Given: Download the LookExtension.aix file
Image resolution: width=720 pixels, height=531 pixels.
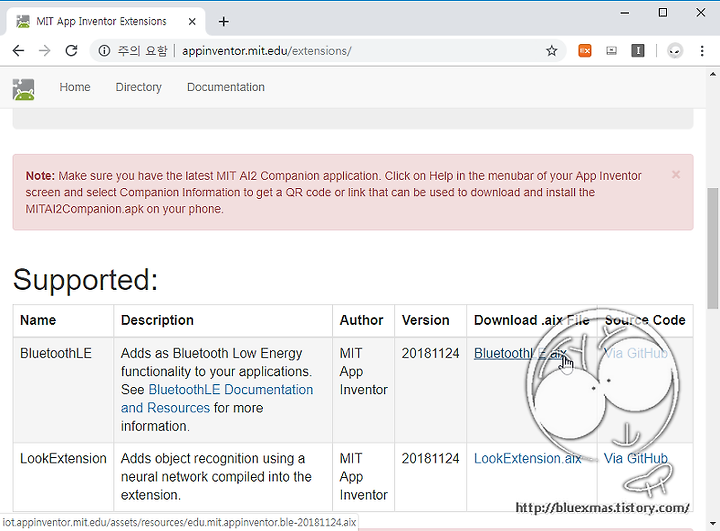Looking at the screenshot, I should pyautogui.click(x=527, y=458).
